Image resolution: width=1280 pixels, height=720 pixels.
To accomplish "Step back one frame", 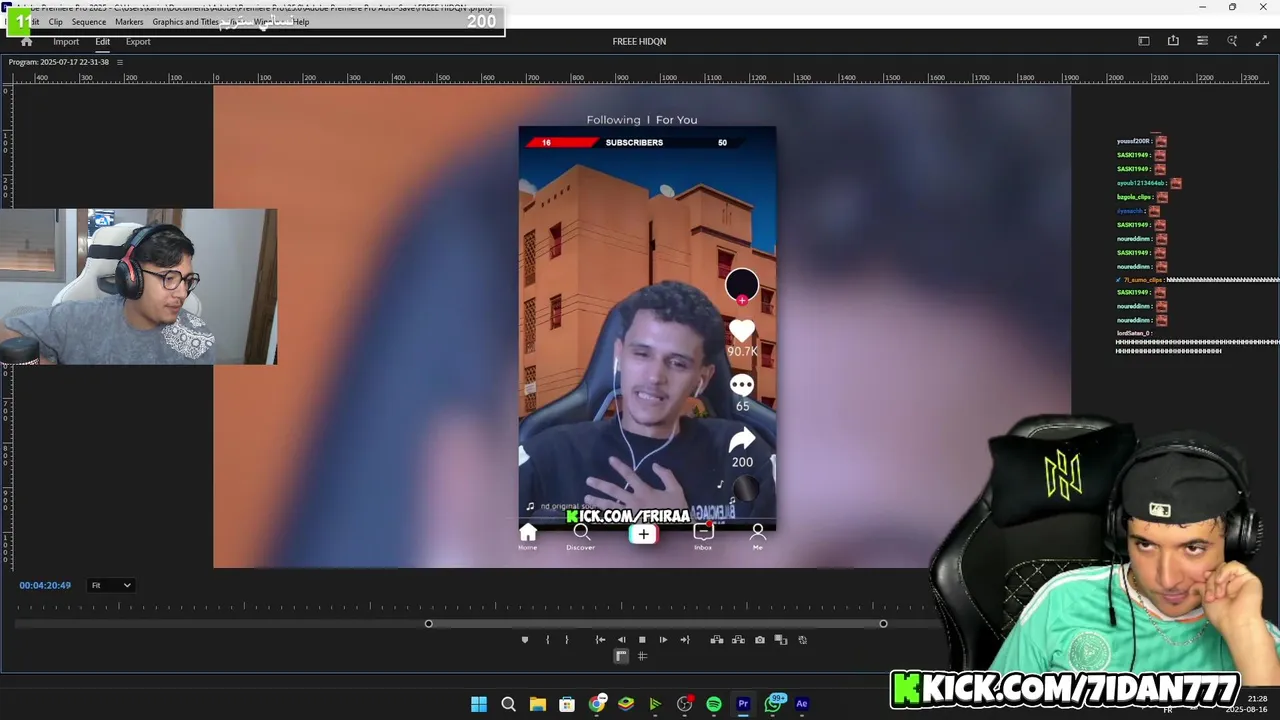I will click(x=621, y=640).
